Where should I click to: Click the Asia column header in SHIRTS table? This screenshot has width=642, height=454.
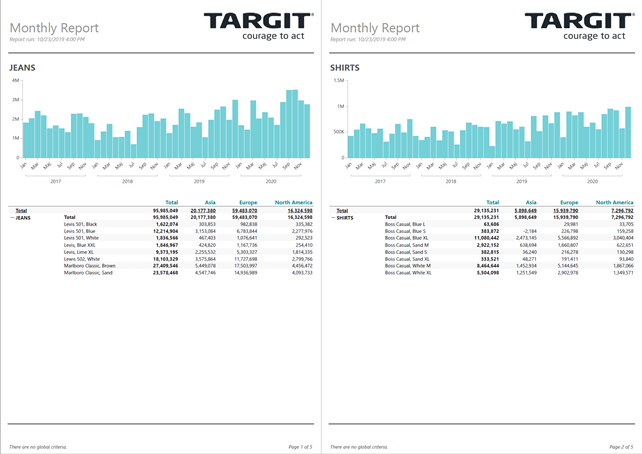click(531, 202)
